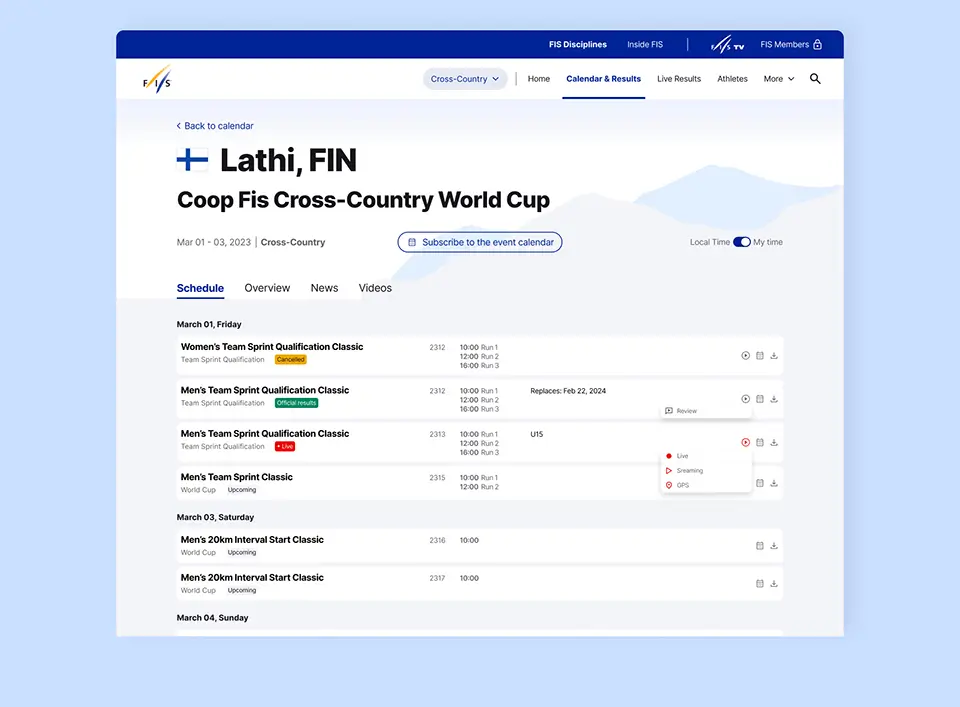
Task: Click Inside FIS in top bar
Action: click(645, 44)
